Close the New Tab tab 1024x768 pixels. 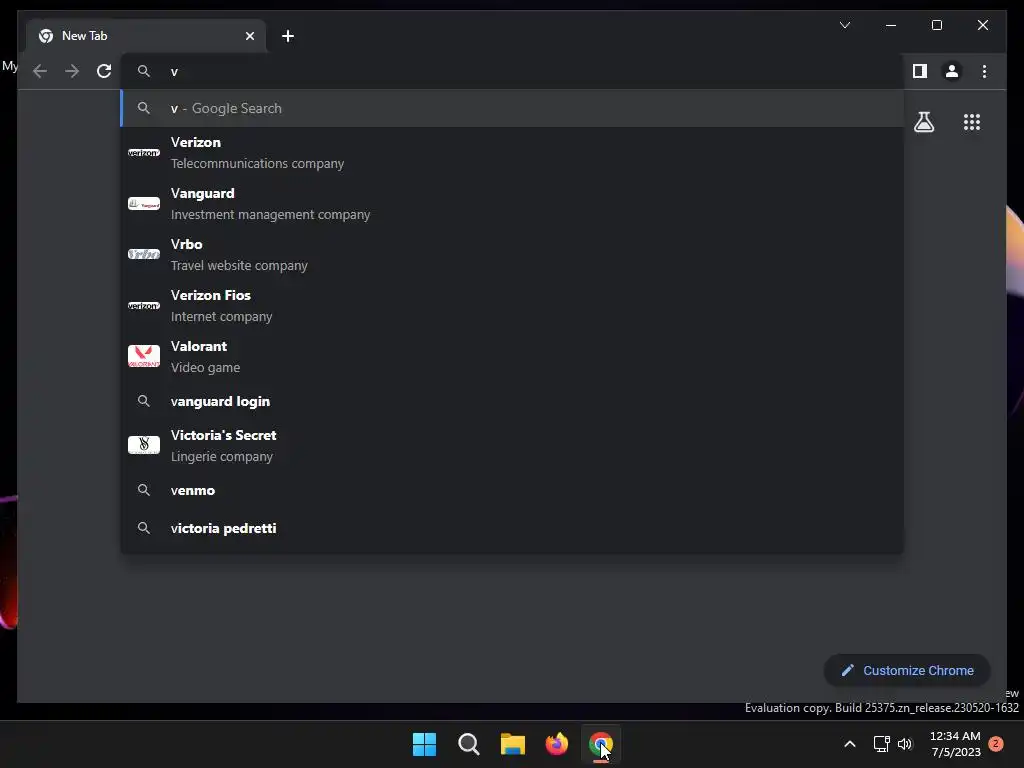pyautogui.click(x=249, y=36)
